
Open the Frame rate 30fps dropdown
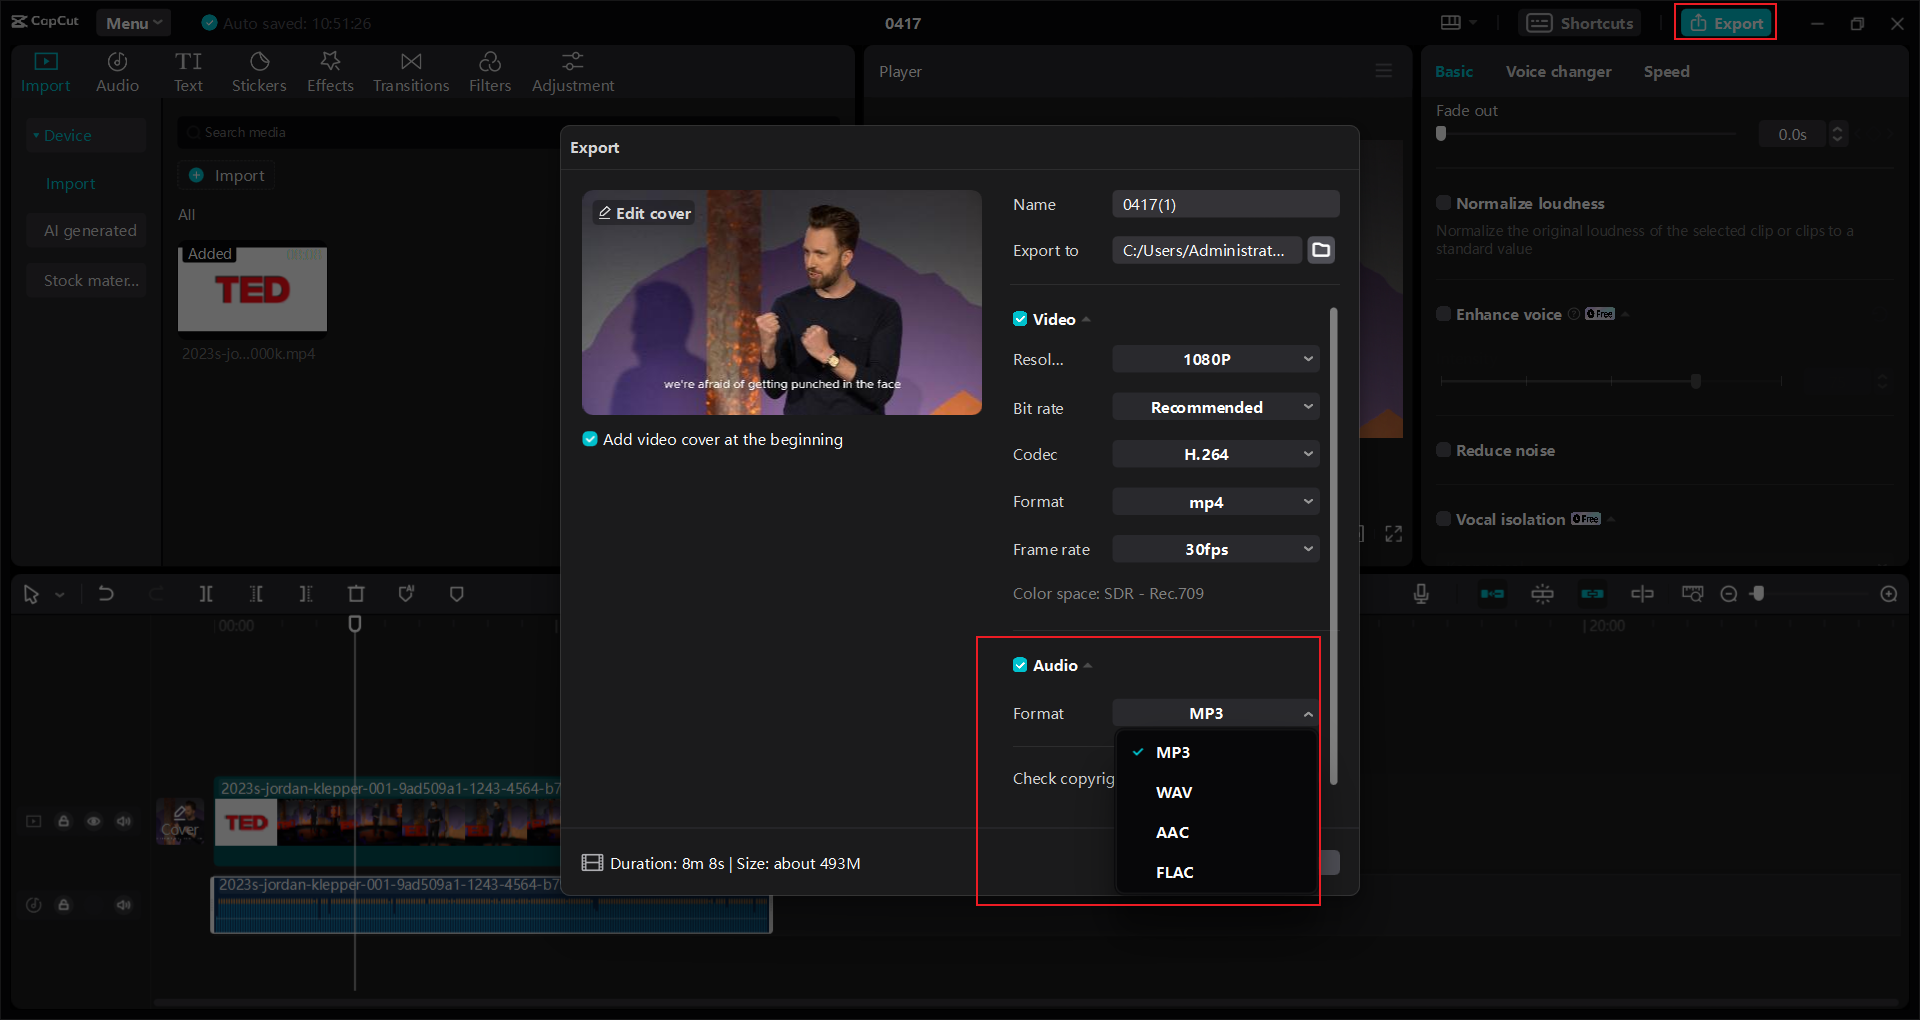pyautogui.click(x=1215, y=549)
